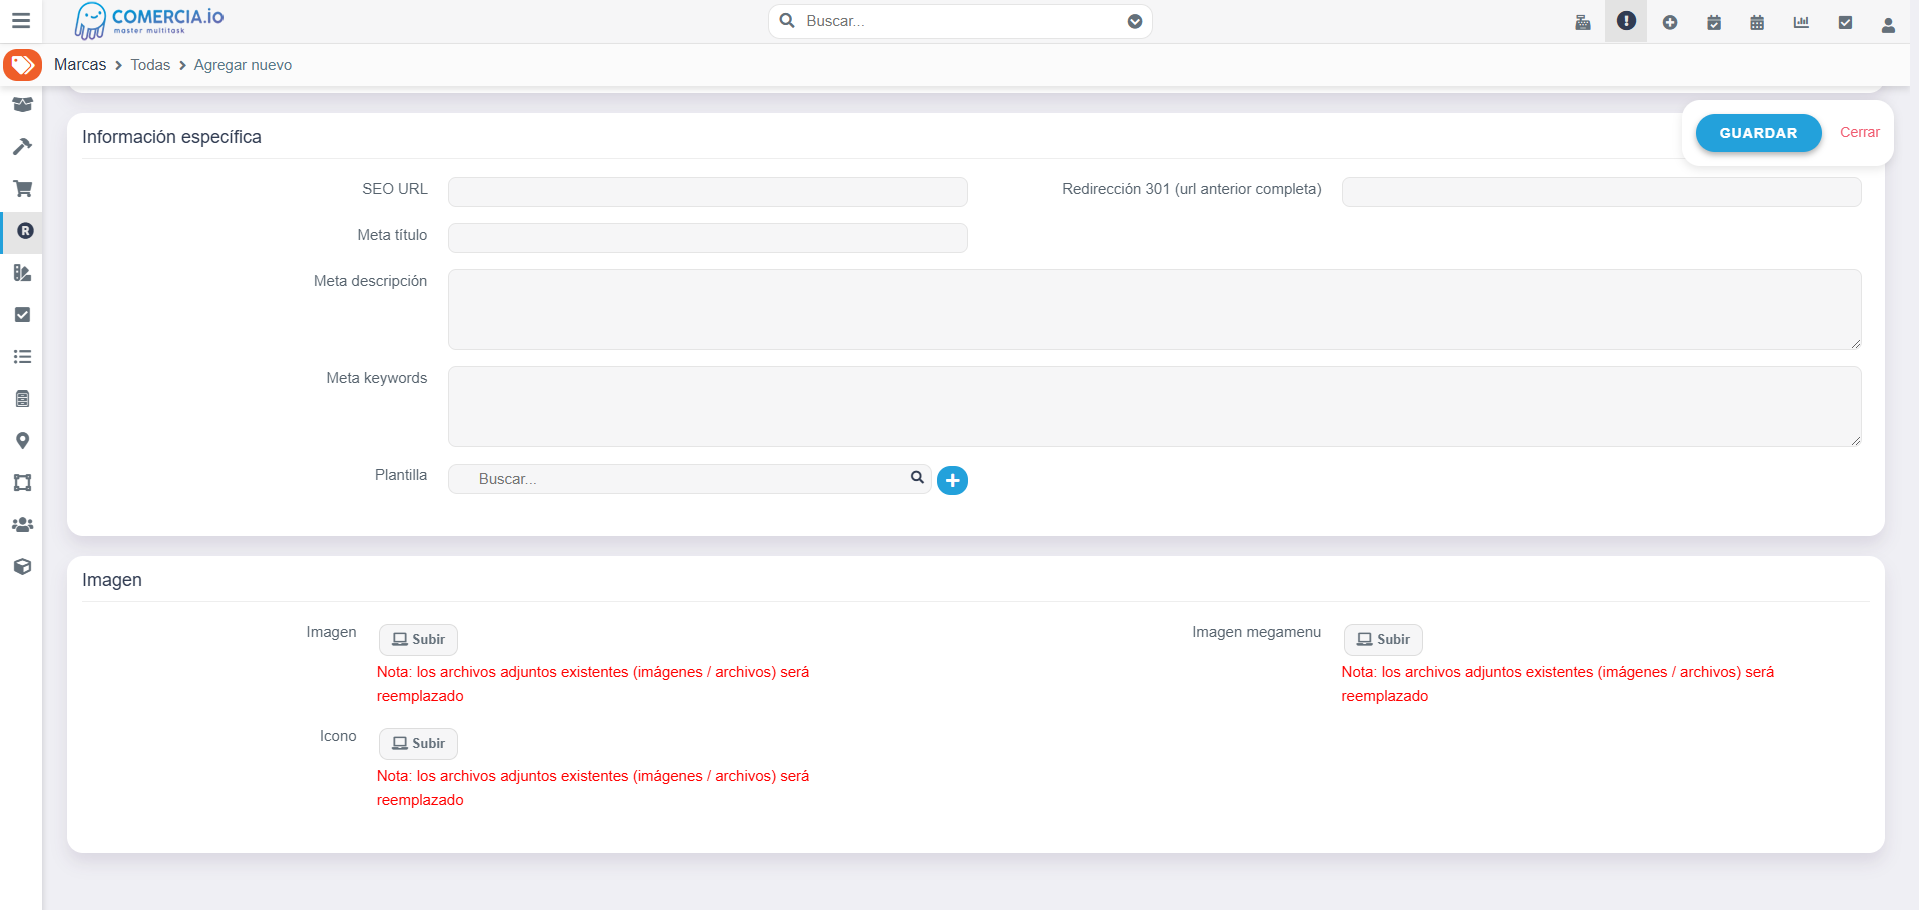This screenshot has height=910, width=1919.
Task: Click the magnifier icon in top search
Action: 787,21
